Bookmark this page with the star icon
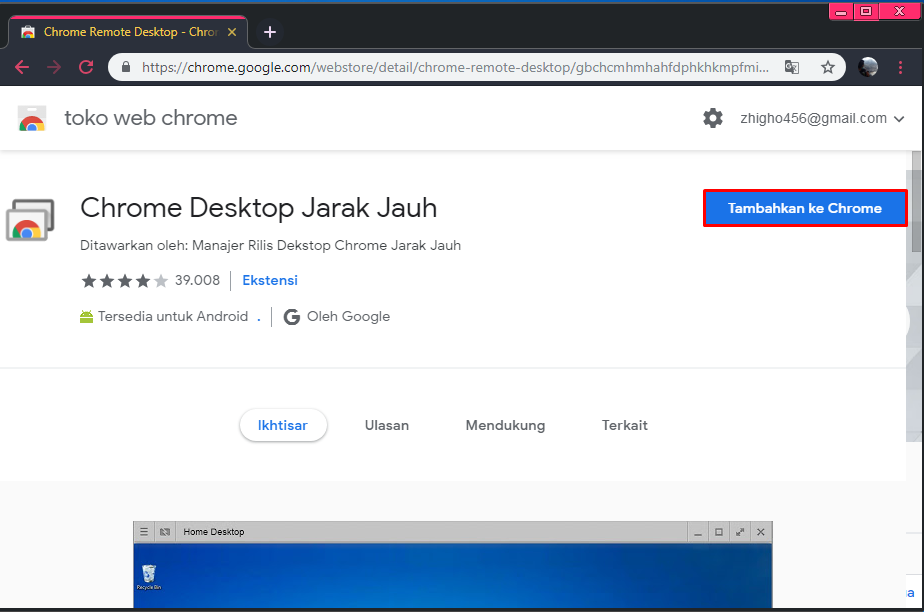Viewport: 924px width, 612px height. pos(828,67)
